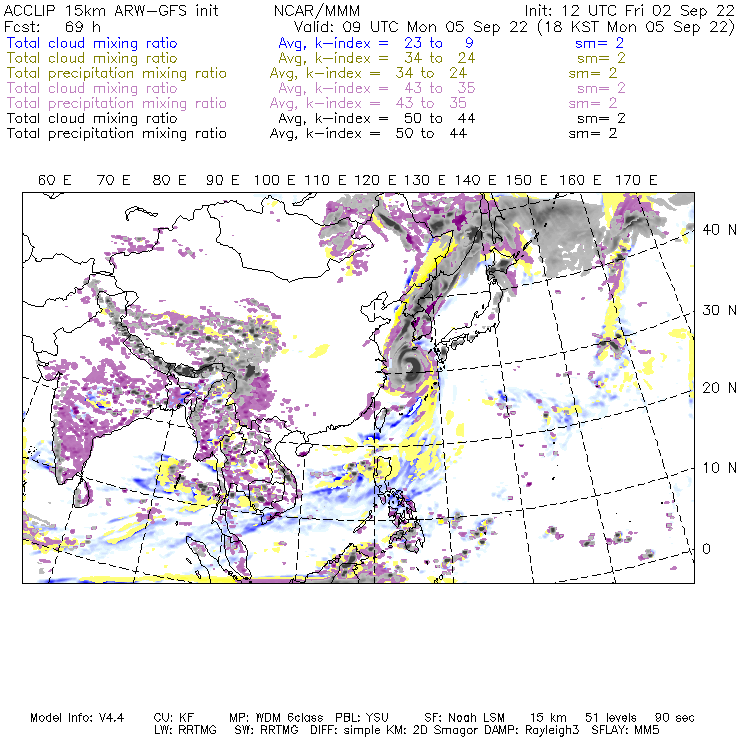
Task: Click the '40 N' latitude label
Action: click(x=719, y=230)
